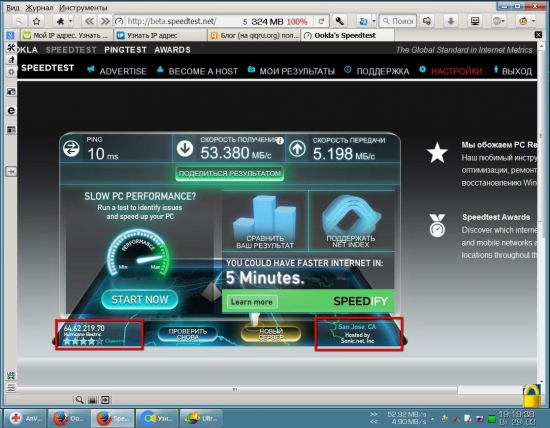Click the wrench tools icon in the toolbar
The image size is (550, 428).
pyautogui.click(x=339, y=21)
